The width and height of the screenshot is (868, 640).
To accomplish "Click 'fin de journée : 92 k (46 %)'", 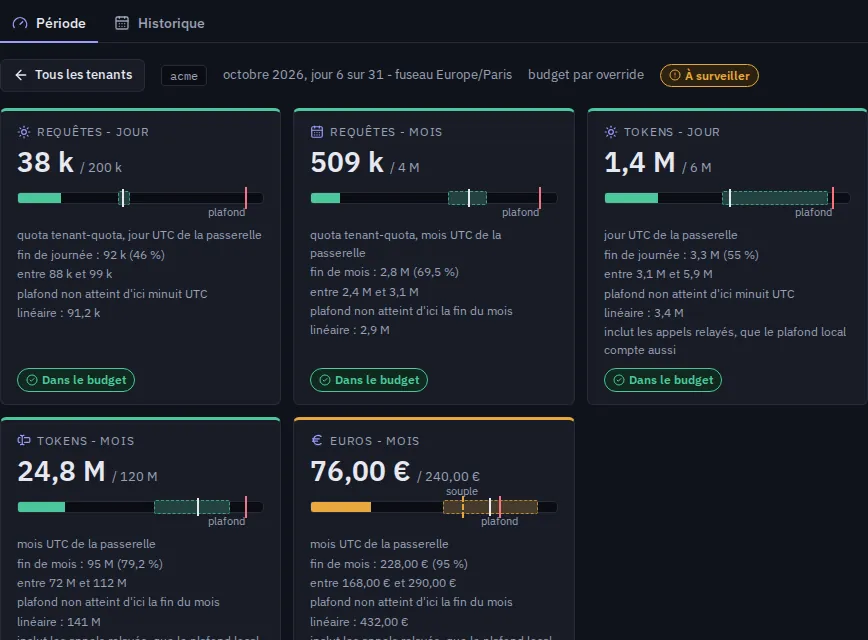I will (x=91, y=255).
